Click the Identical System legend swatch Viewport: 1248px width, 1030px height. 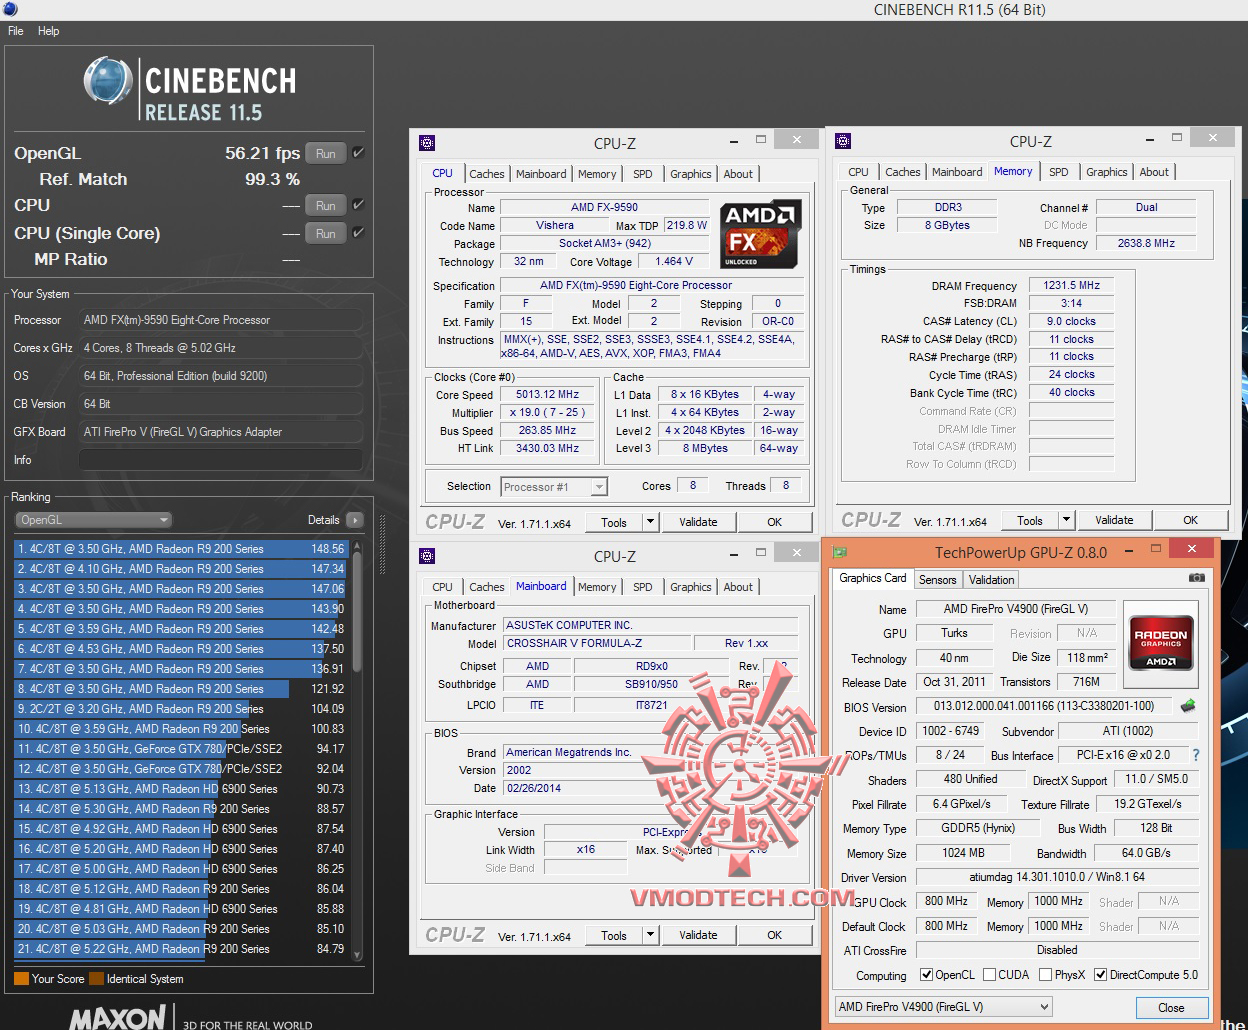96,979
